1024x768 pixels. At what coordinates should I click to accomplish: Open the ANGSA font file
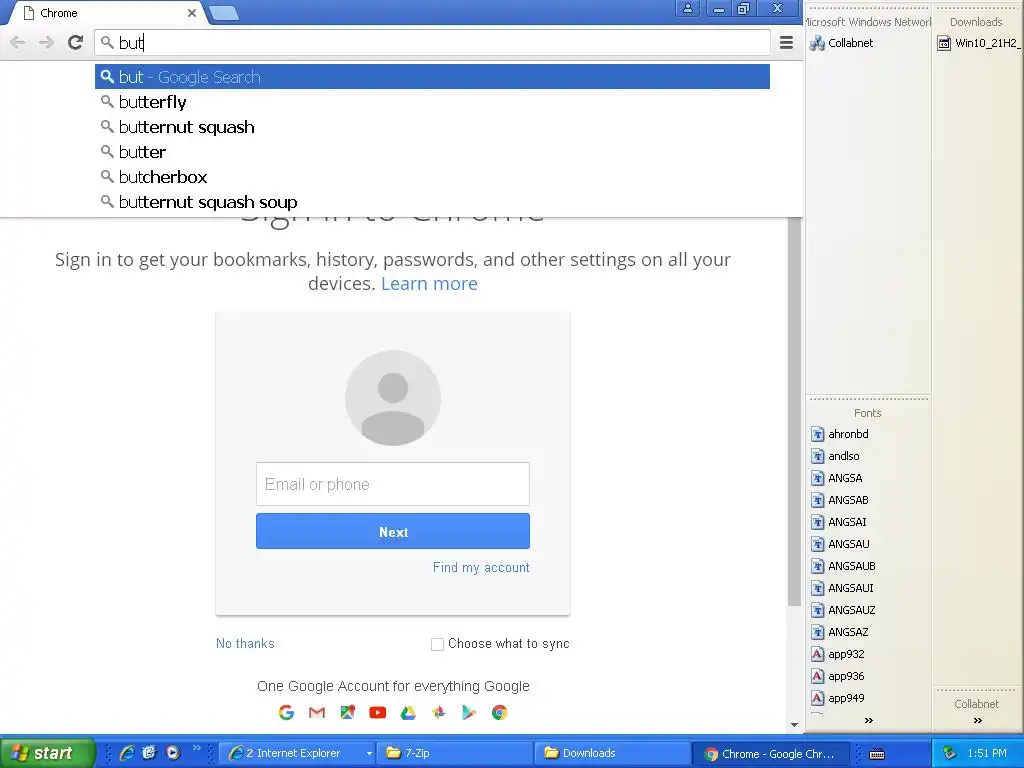(837, 478)
